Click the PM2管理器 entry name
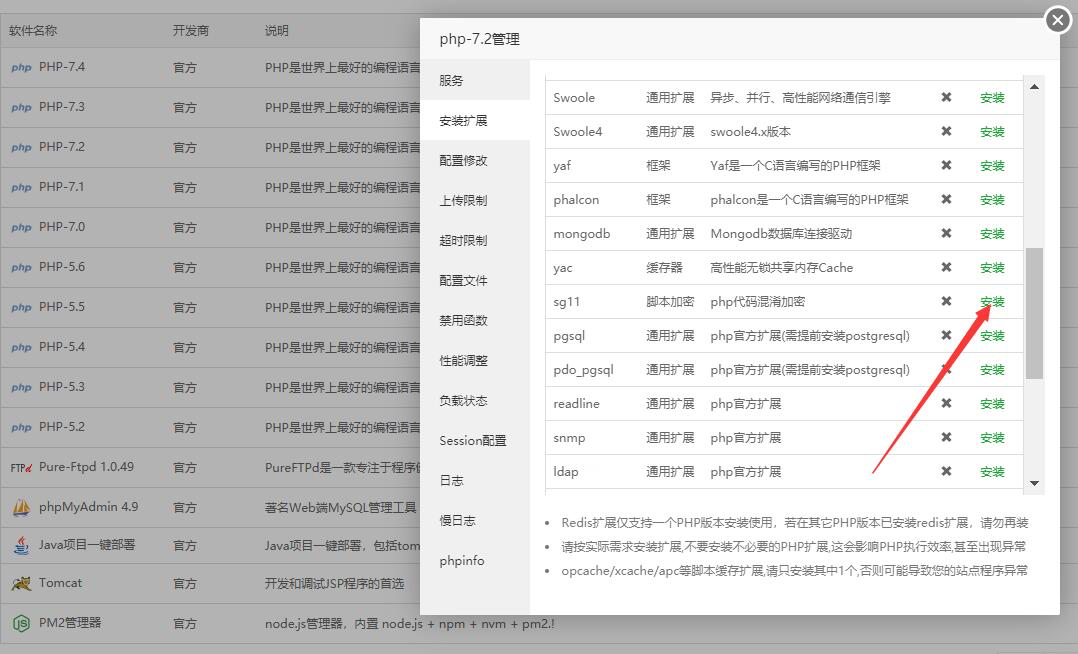Image resolution: width=1078 pixels, height=654 pixels. [70, 622]
